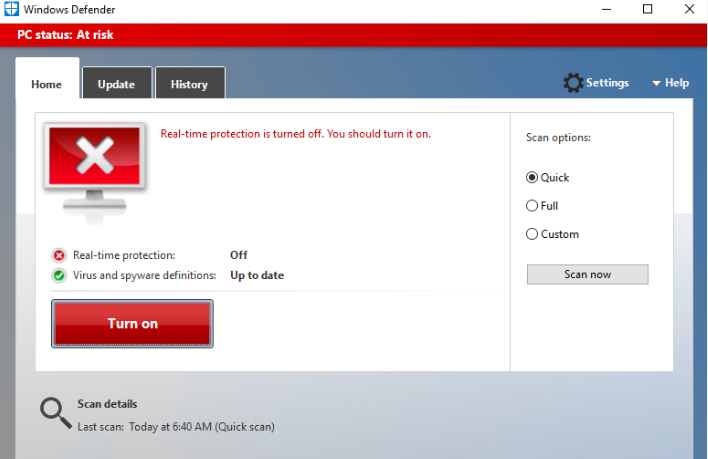
Task: Click the magnifying glass Scan details icon
Action: click(56, 413)
